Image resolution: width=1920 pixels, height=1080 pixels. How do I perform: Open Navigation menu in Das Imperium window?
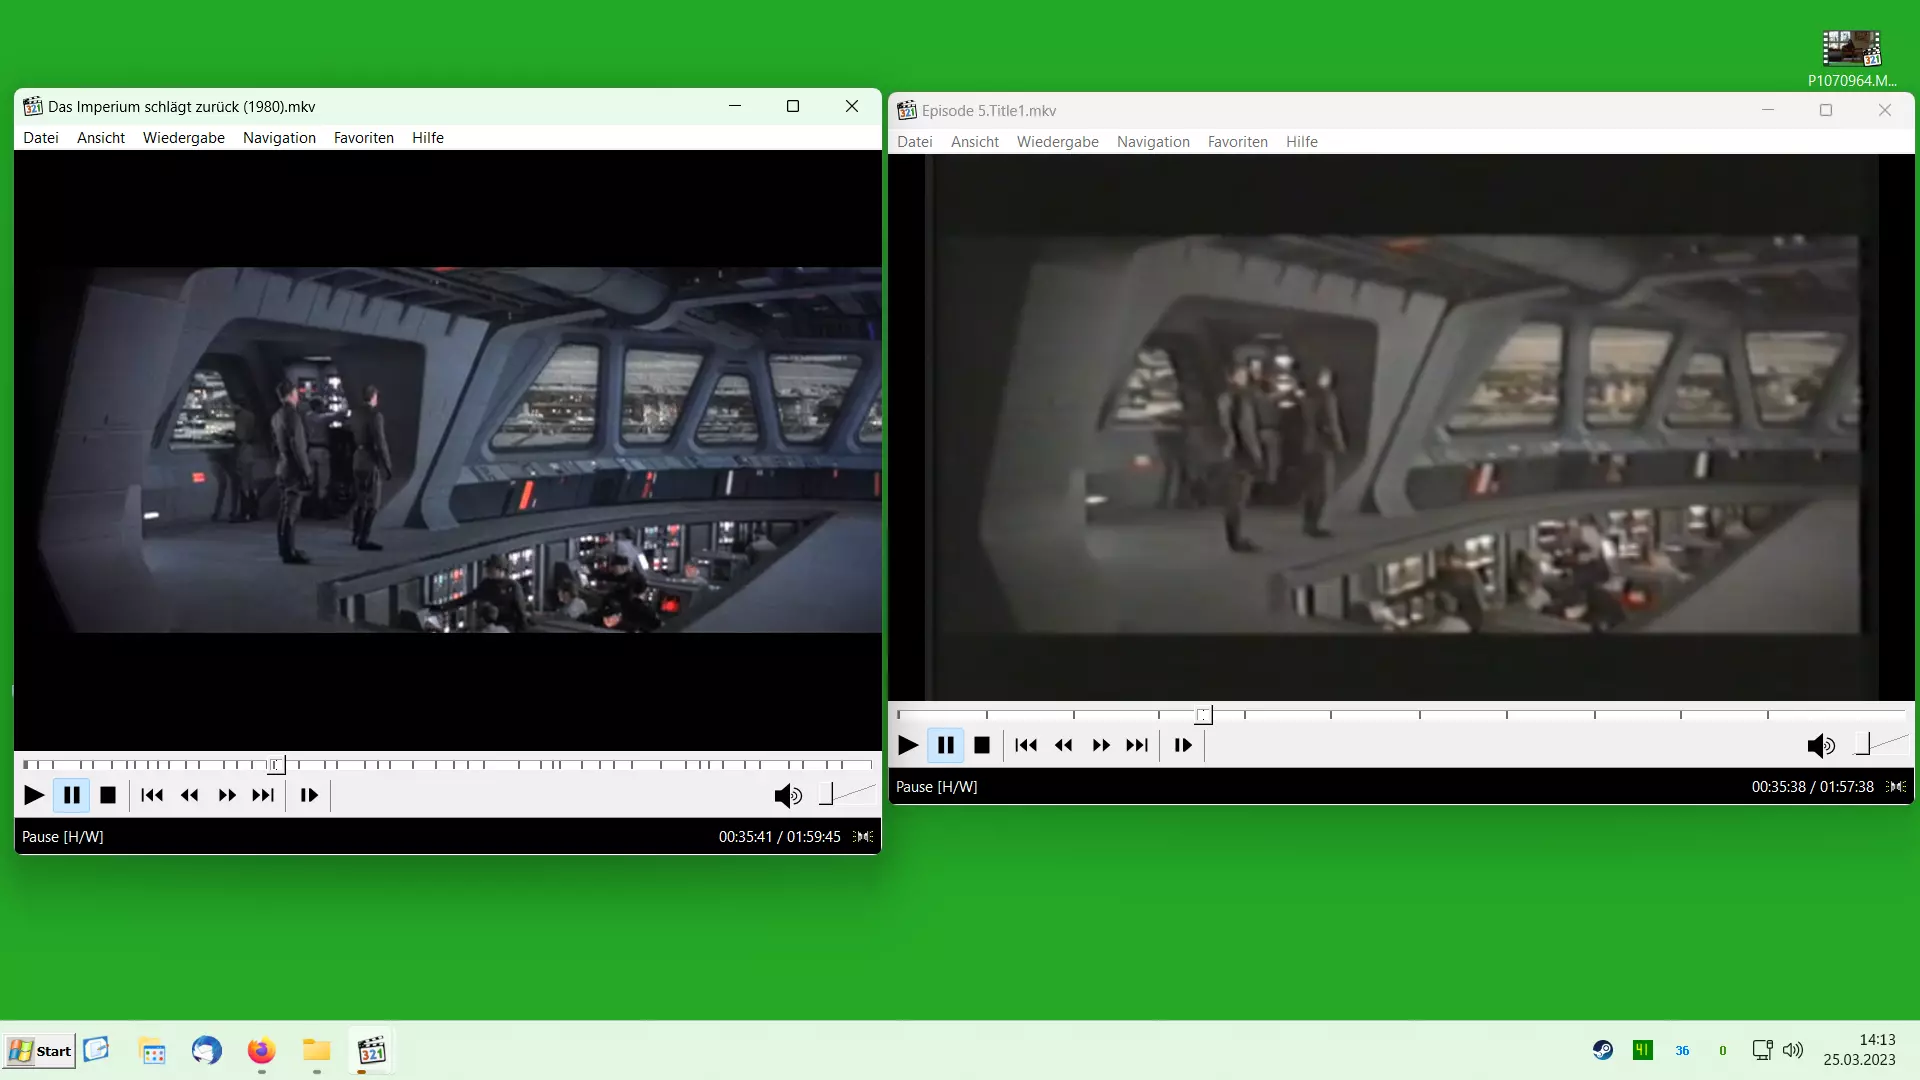click(279, 138)
